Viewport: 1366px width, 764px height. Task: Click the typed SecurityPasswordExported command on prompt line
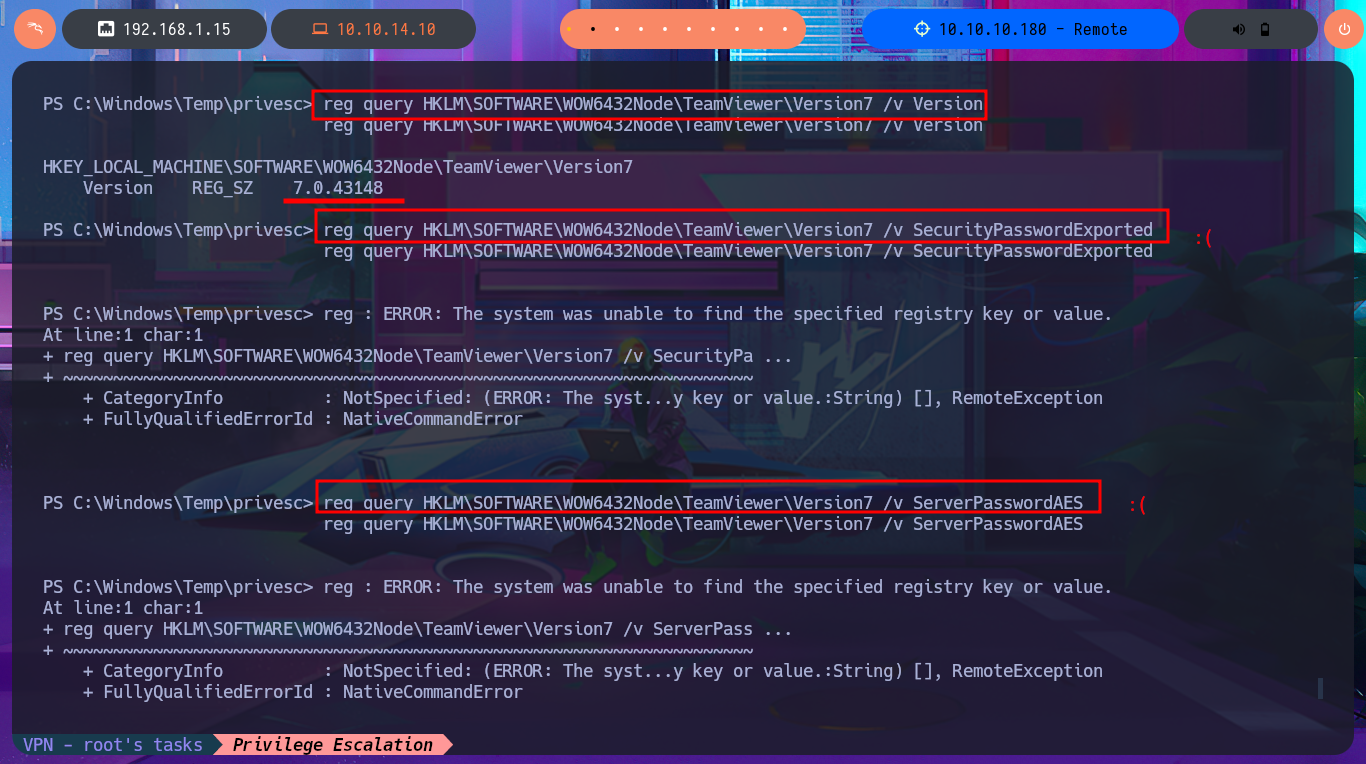point(738,230)
